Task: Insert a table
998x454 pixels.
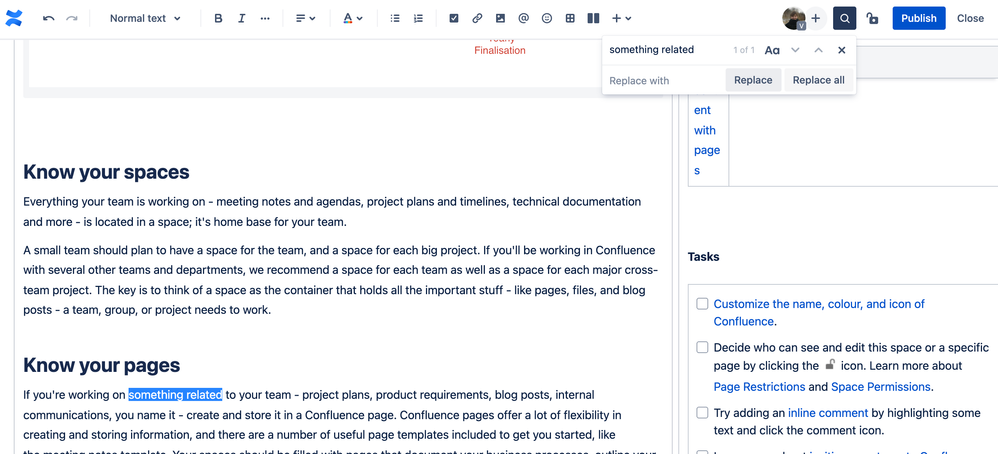Action: coord(570,18)
